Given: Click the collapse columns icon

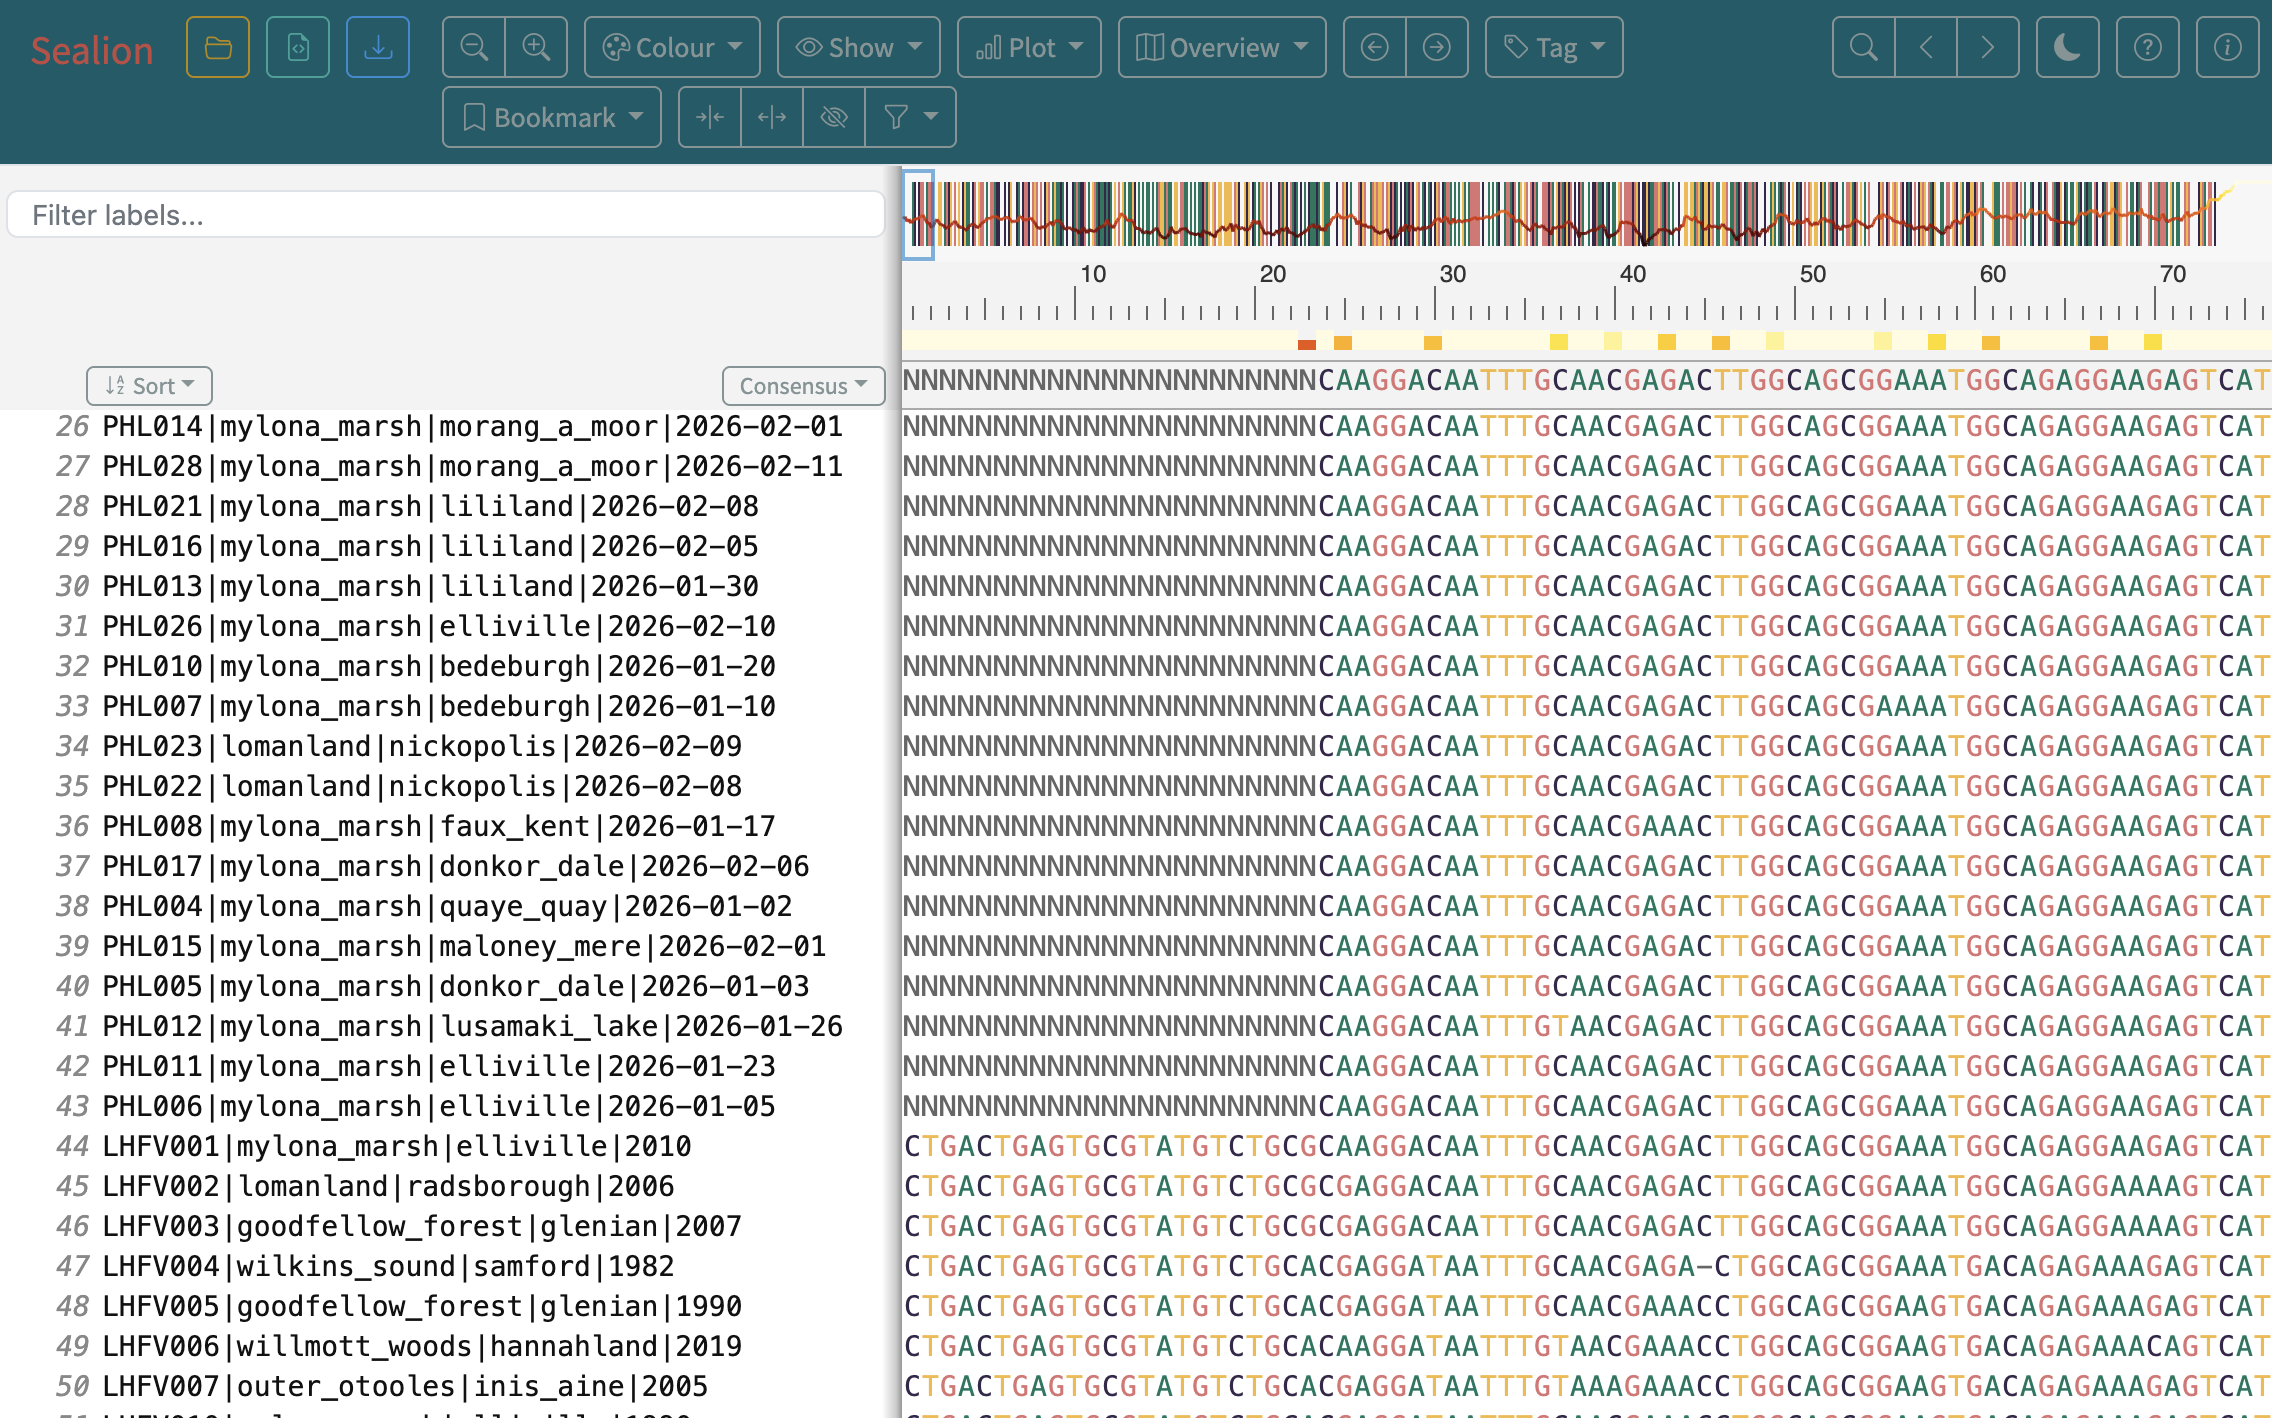Looking at the screenshot, I should tap(710, 117).
